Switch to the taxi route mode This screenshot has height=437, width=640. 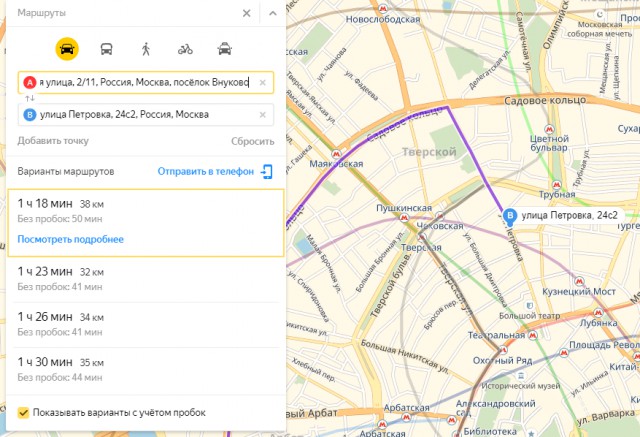(224, 49)
